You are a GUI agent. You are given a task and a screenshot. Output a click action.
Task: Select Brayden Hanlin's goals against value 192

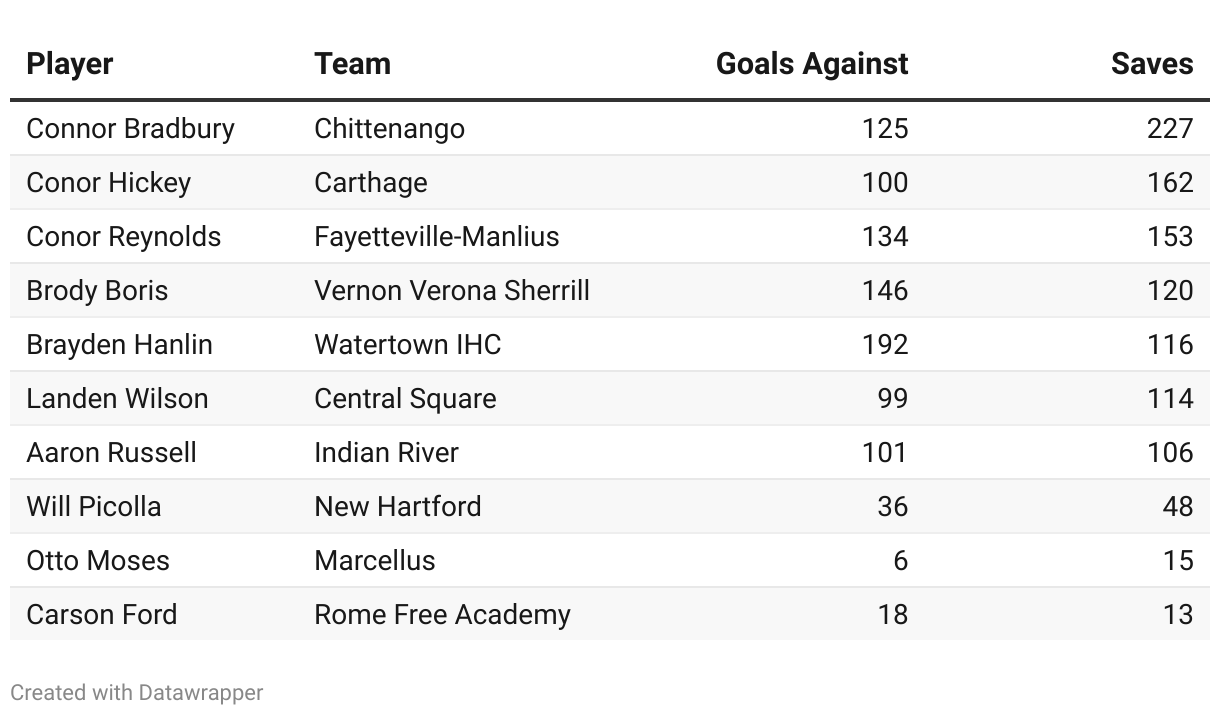coord(884,345)
